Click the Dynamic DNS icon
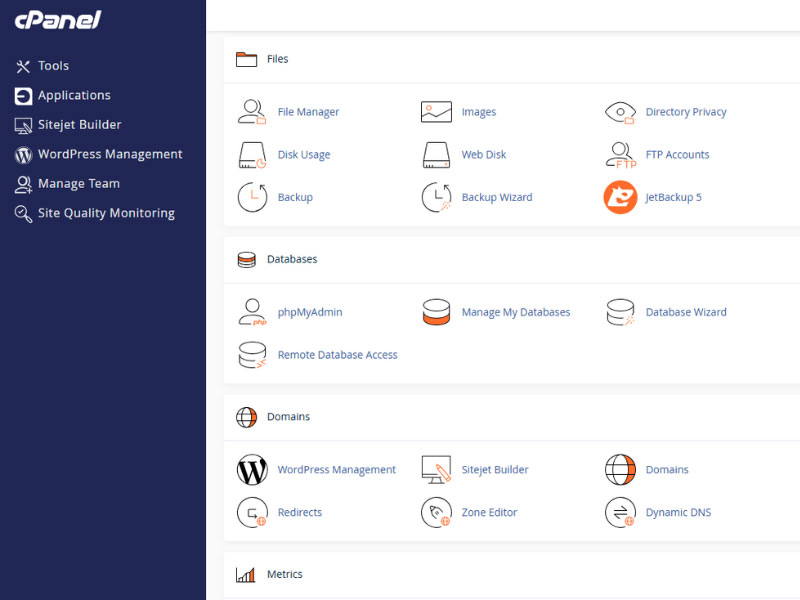Image resolution: width=800 pixels, height=600 pixels. 620,512
